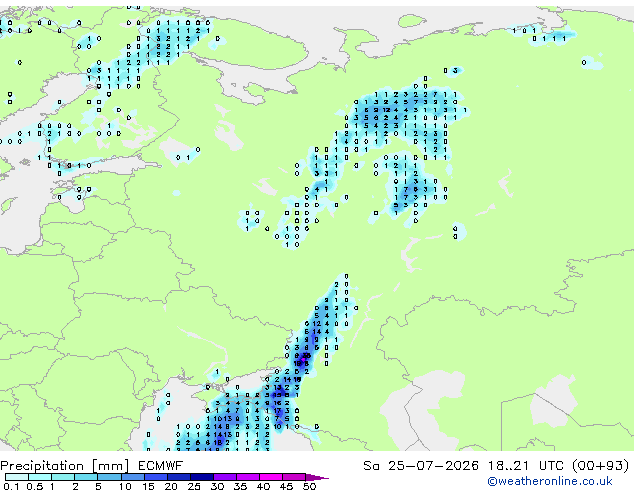Click the legend value label '45'
The height and width of the screenshot is (490, 634).
click(287, 486)
